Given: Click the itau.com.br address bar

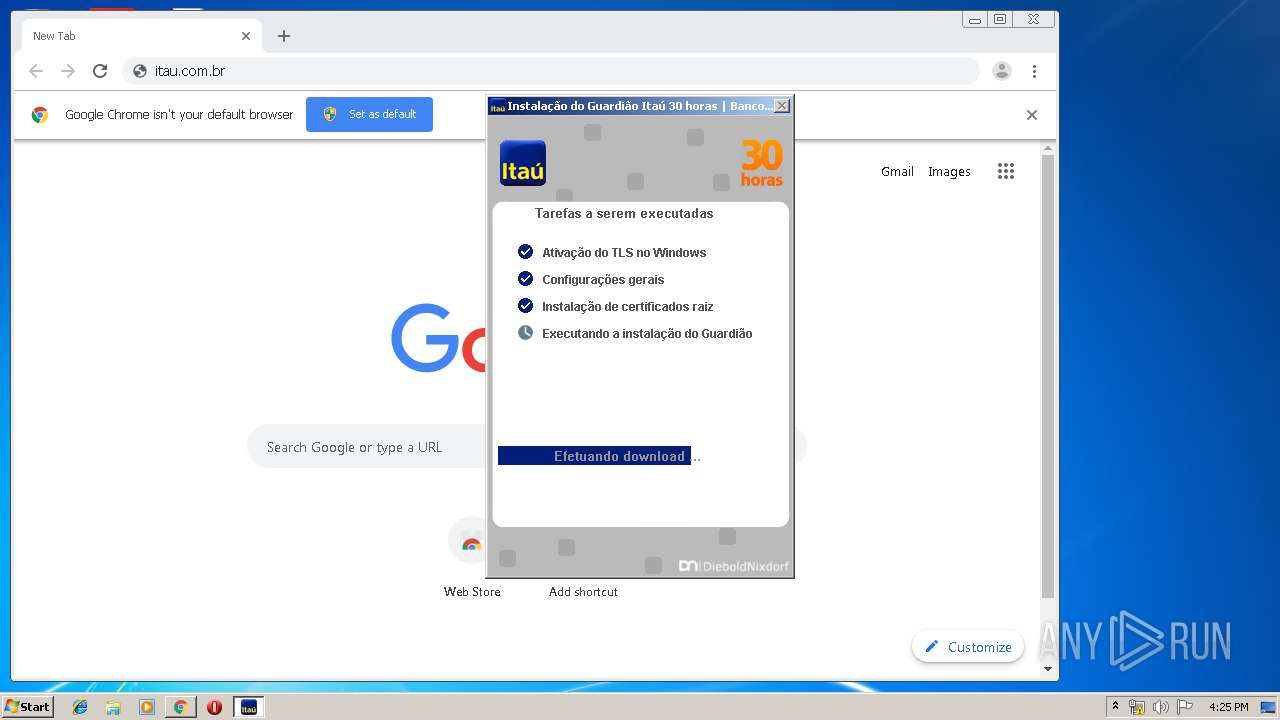Looking at the screenshot, I should [x=550, y=71].
